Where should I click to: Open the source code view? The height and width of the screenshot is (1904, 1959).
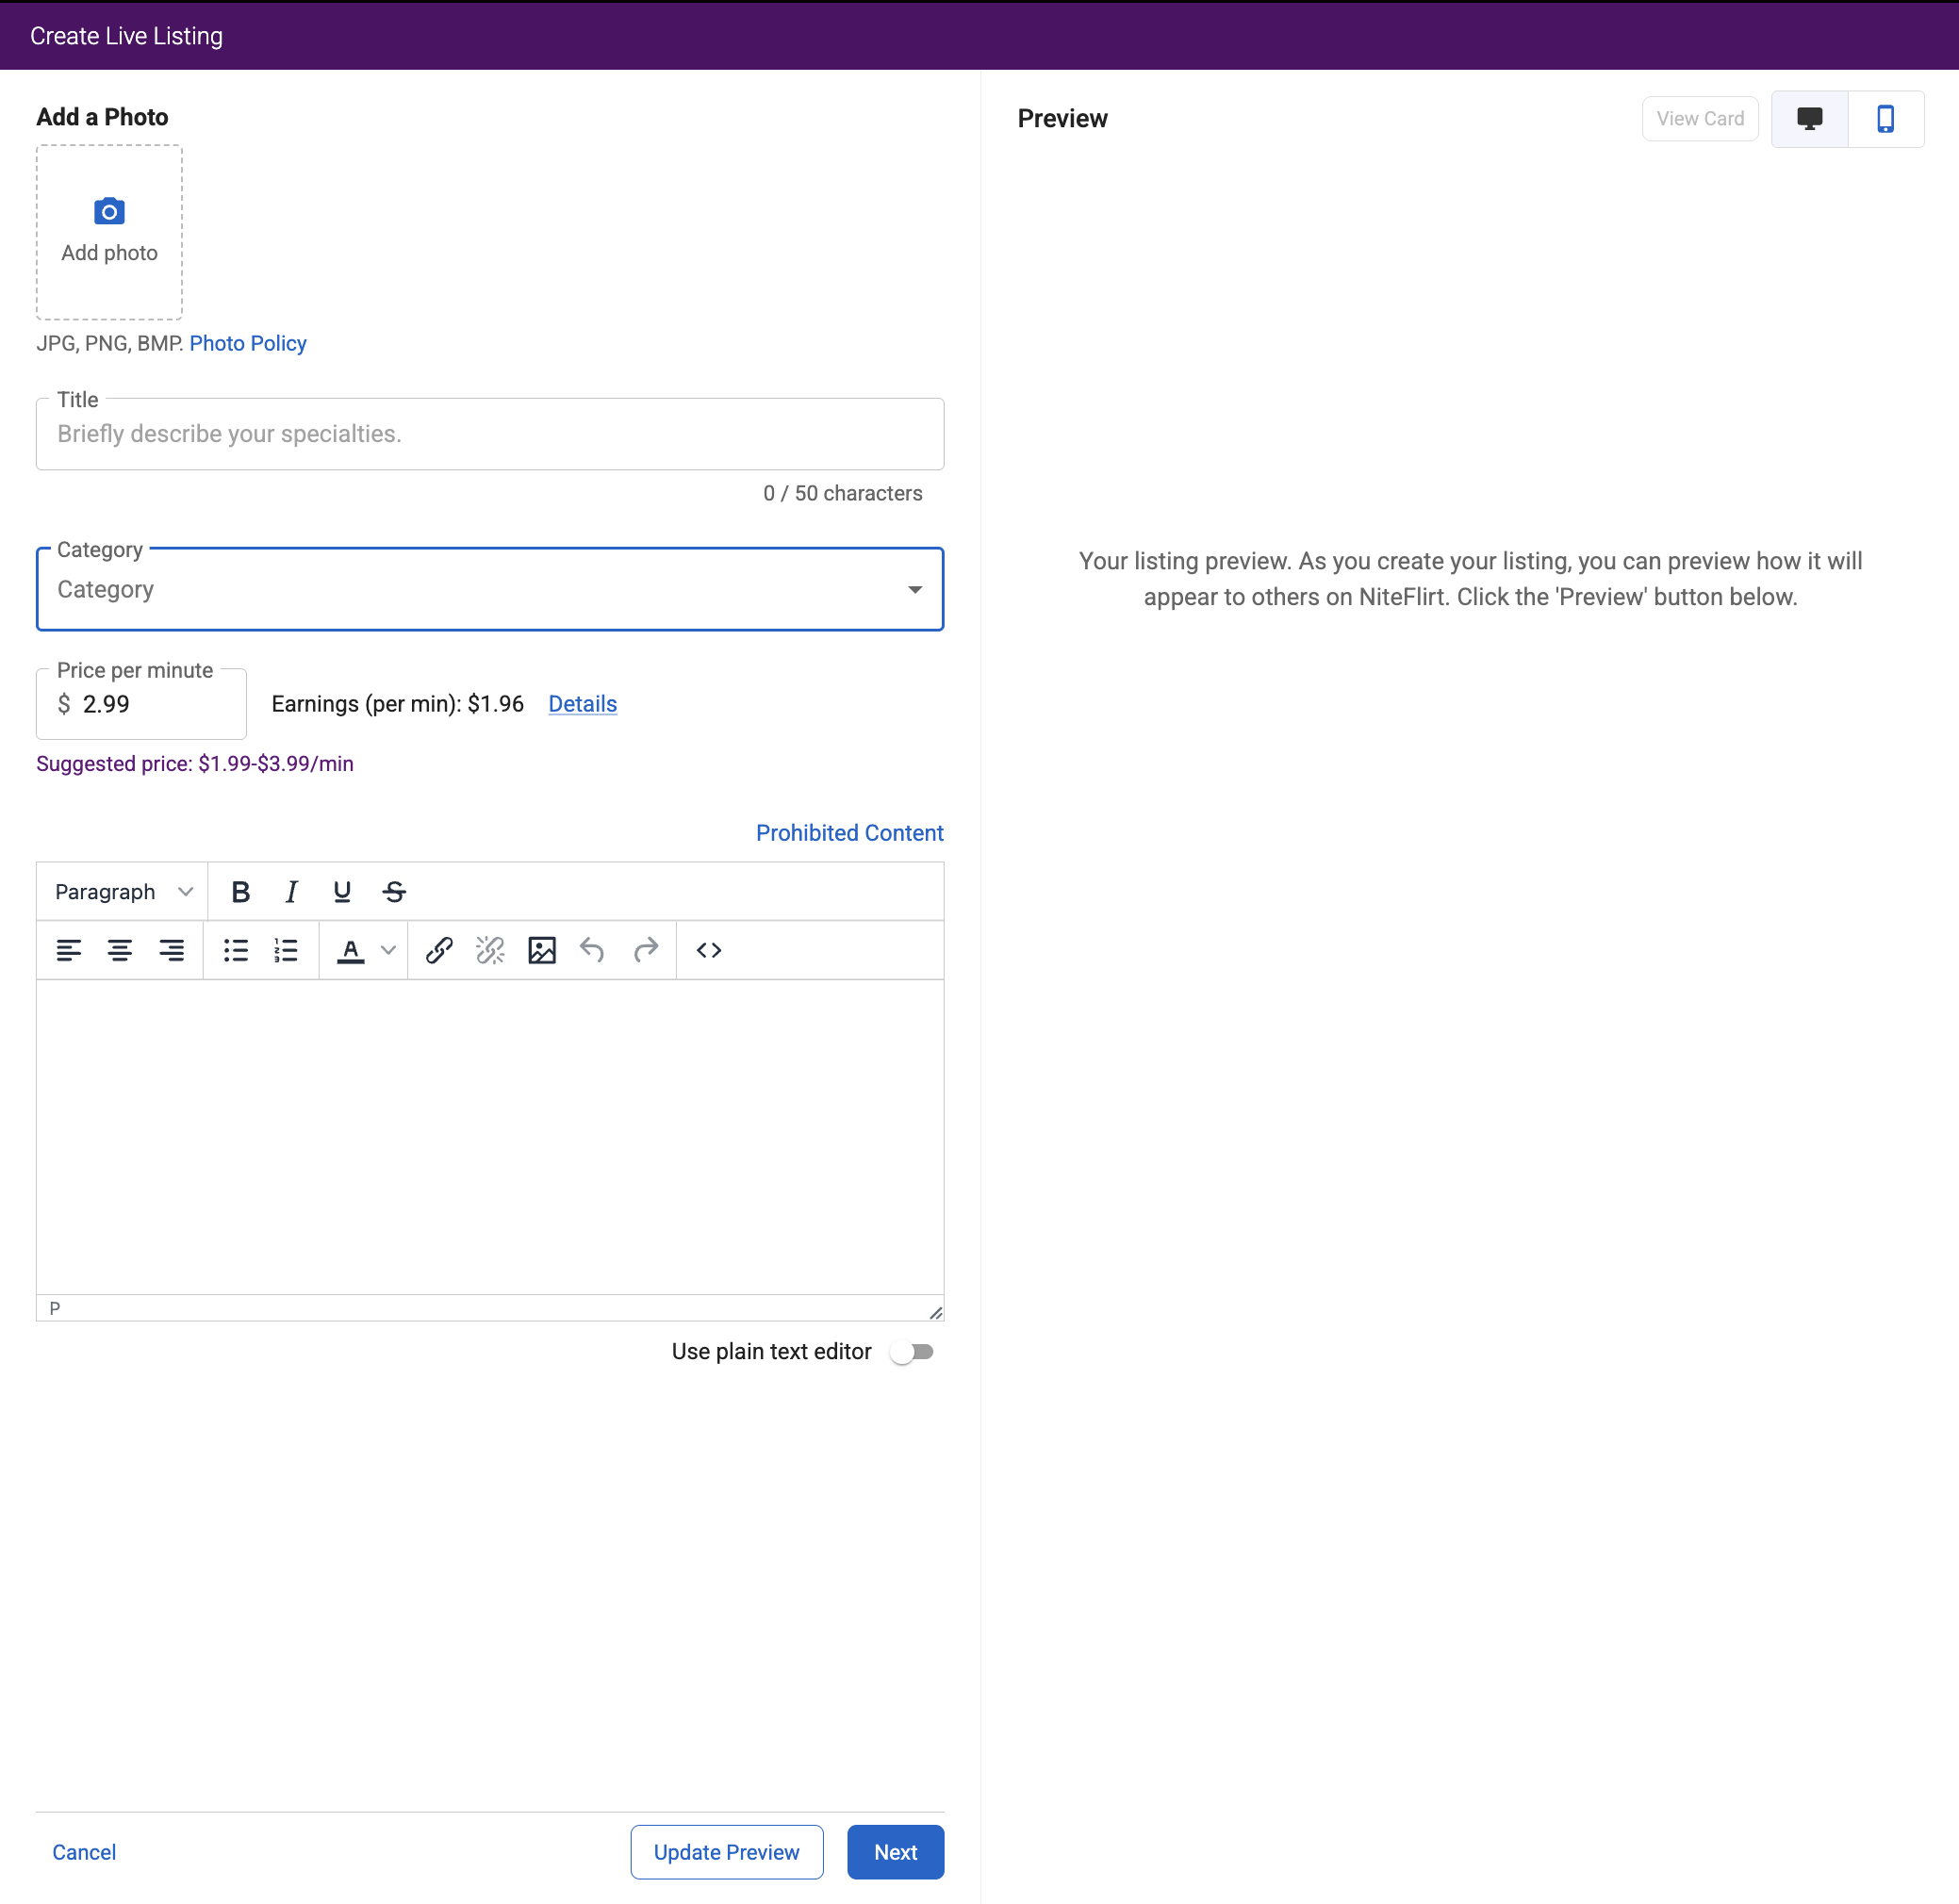tap(709, 950)
